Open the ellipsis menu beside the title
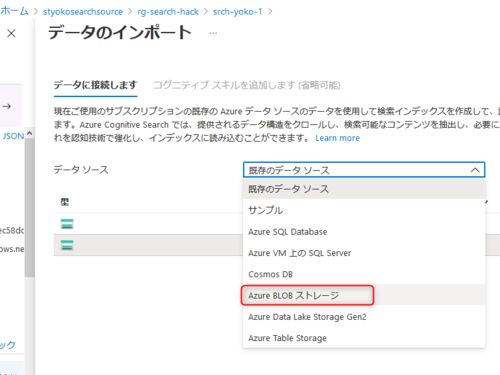This screenshot has width=500, height=375. point(213,33)
